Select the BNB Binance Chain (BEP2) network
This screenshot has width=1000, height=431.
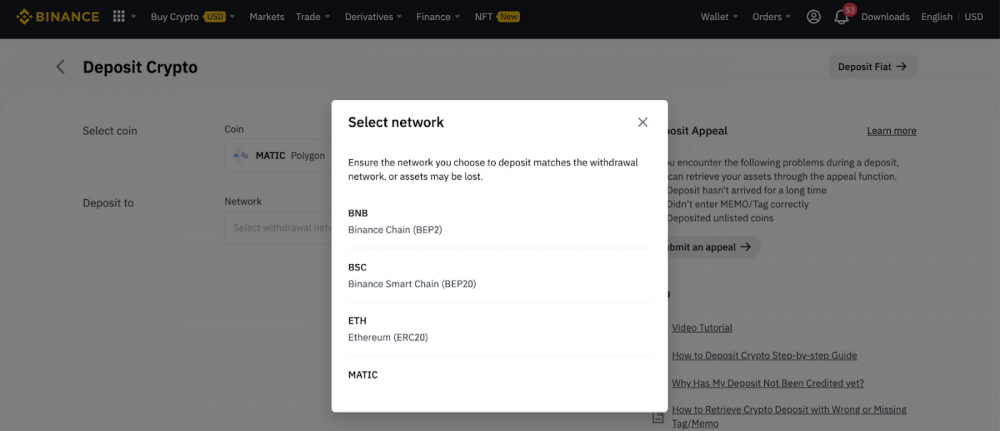pos(499,221)
